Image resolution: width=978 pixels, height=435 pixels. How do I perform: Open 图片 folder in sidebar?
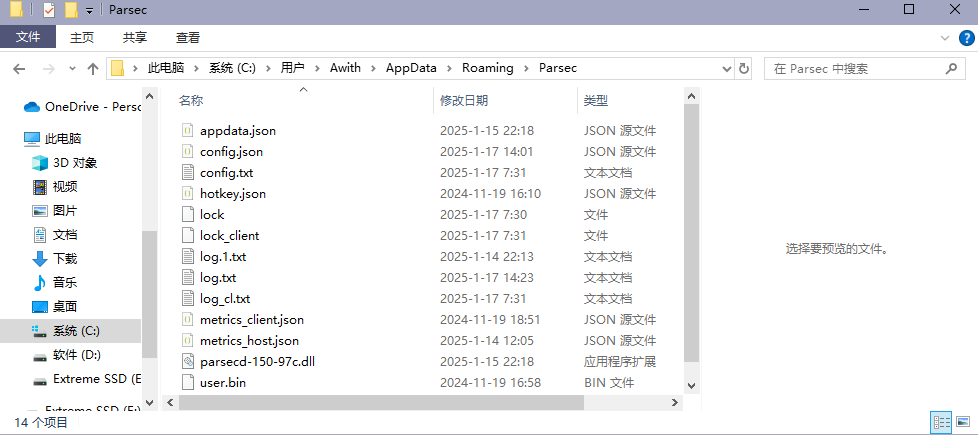pyautogui.click(x=55, y=211)
